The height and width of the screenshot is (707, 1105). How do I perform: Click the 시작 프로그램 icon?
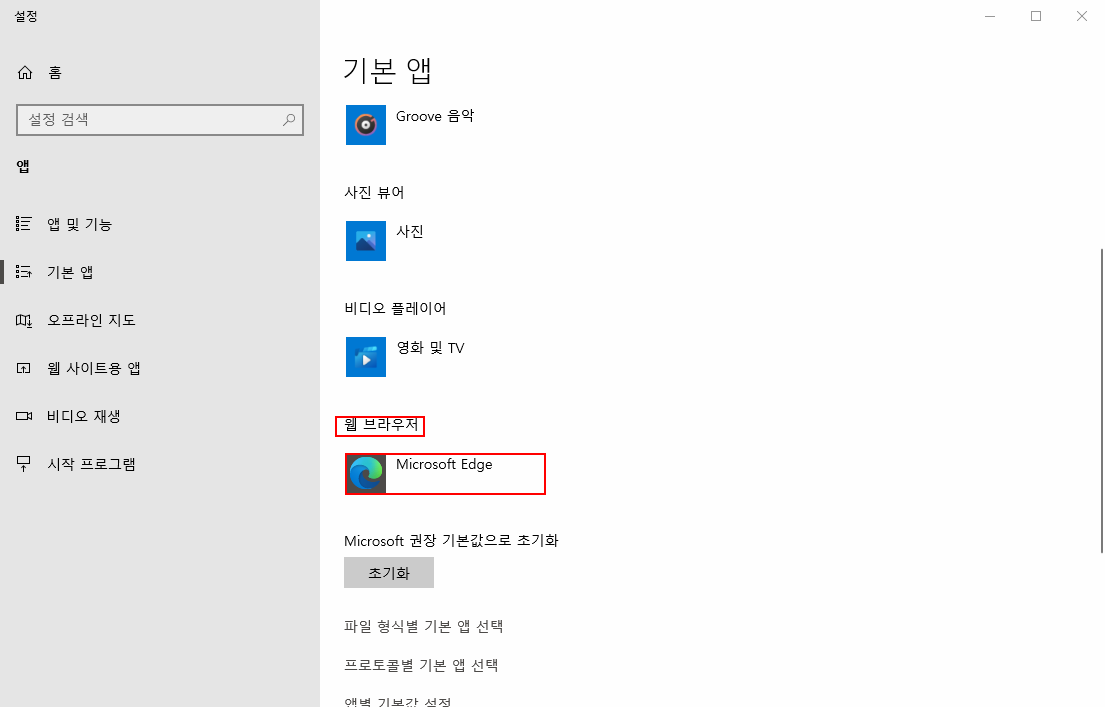pyautogui.click(x=23, y=464)
